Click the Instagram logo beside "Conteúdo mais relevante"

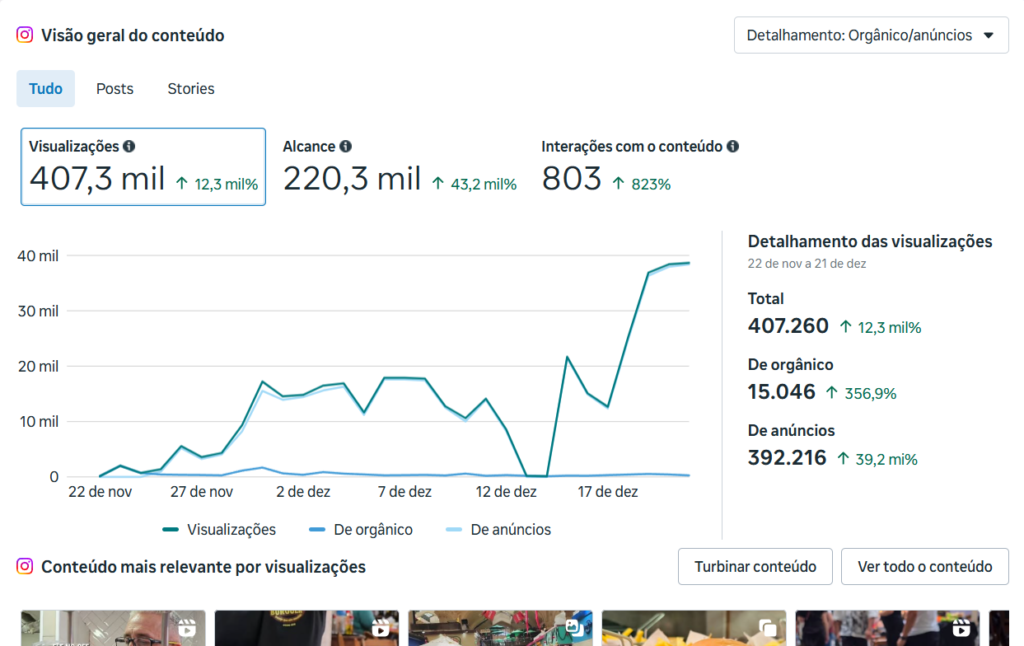tap(25, 566)
